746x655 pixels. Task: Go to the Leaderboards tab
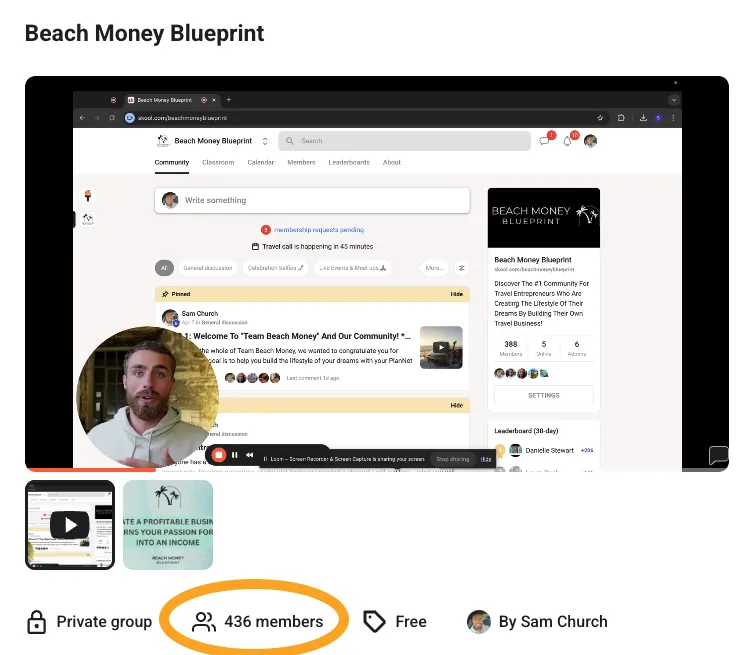(x=349, y=162)
